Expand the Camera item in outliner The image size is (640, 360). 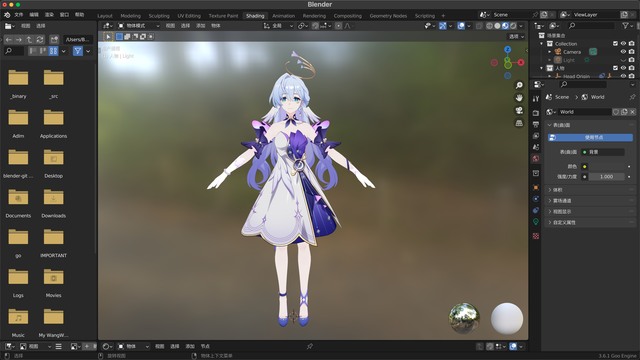point(549,52)
